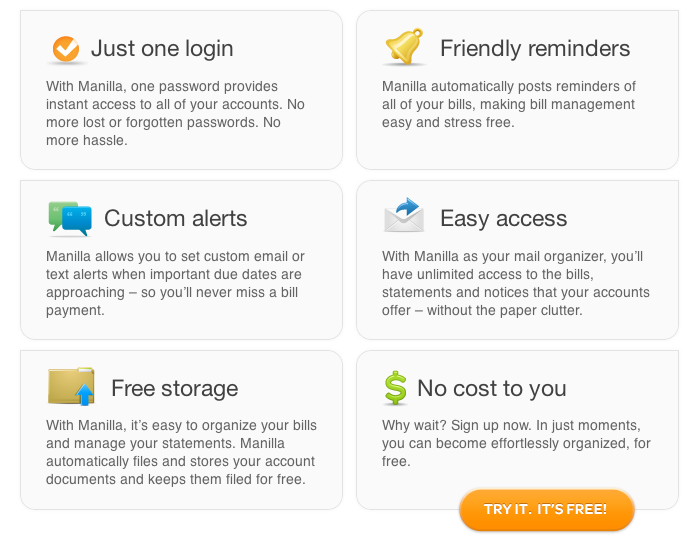Click the No cost to you heading
693x546 pixels.
pyautogui.click(x=491, y=388)
